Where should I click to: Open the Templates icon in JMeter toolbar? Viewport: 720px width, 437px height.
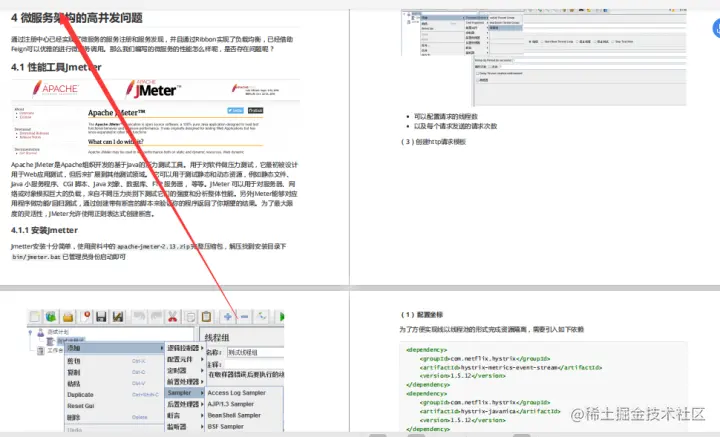[x=51, y=316]
